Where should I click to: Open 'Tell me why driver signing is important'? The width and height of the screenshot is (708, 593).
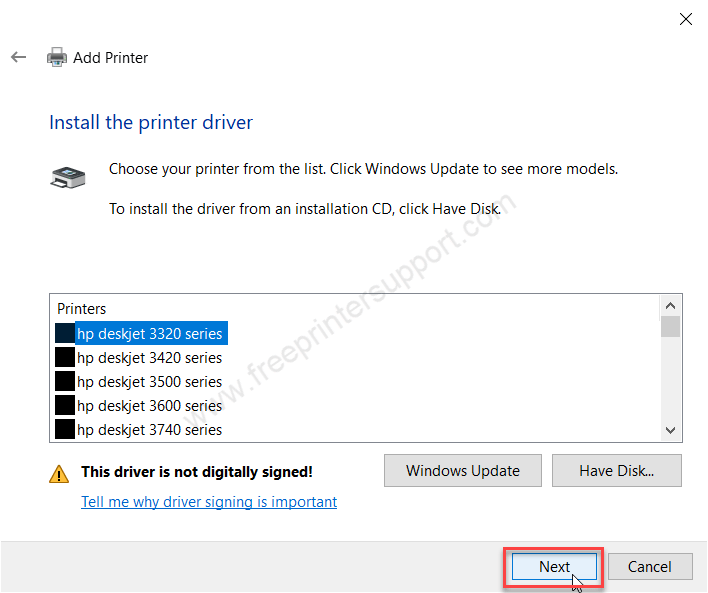click(209, 501)
